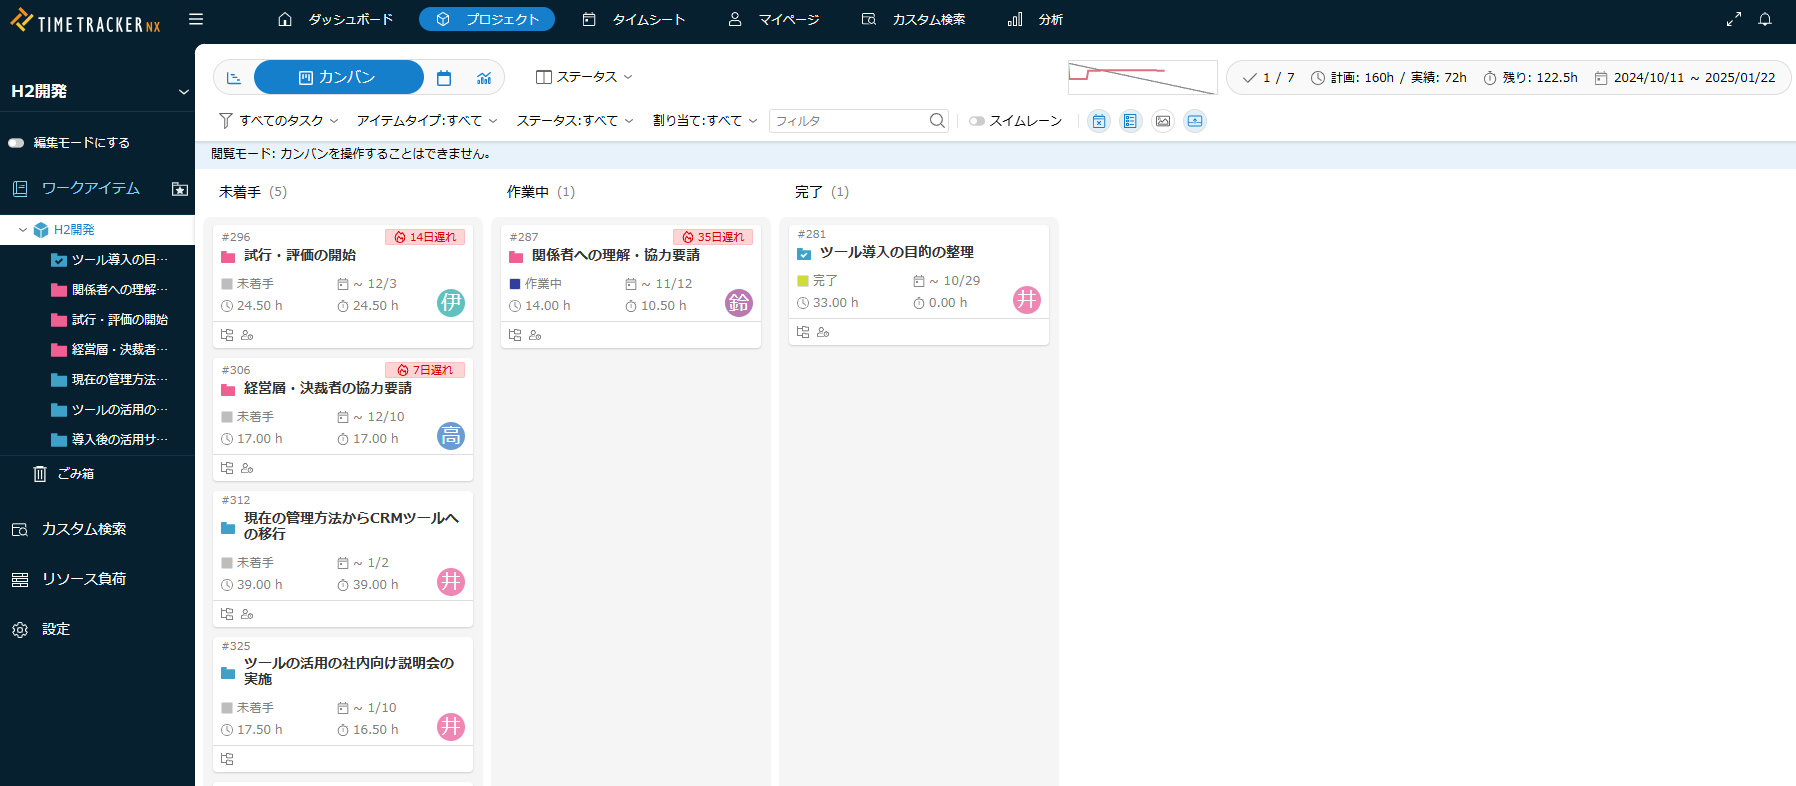
Task: Click the magnifier icon in the filter box
Action: [x=937, y=121]
